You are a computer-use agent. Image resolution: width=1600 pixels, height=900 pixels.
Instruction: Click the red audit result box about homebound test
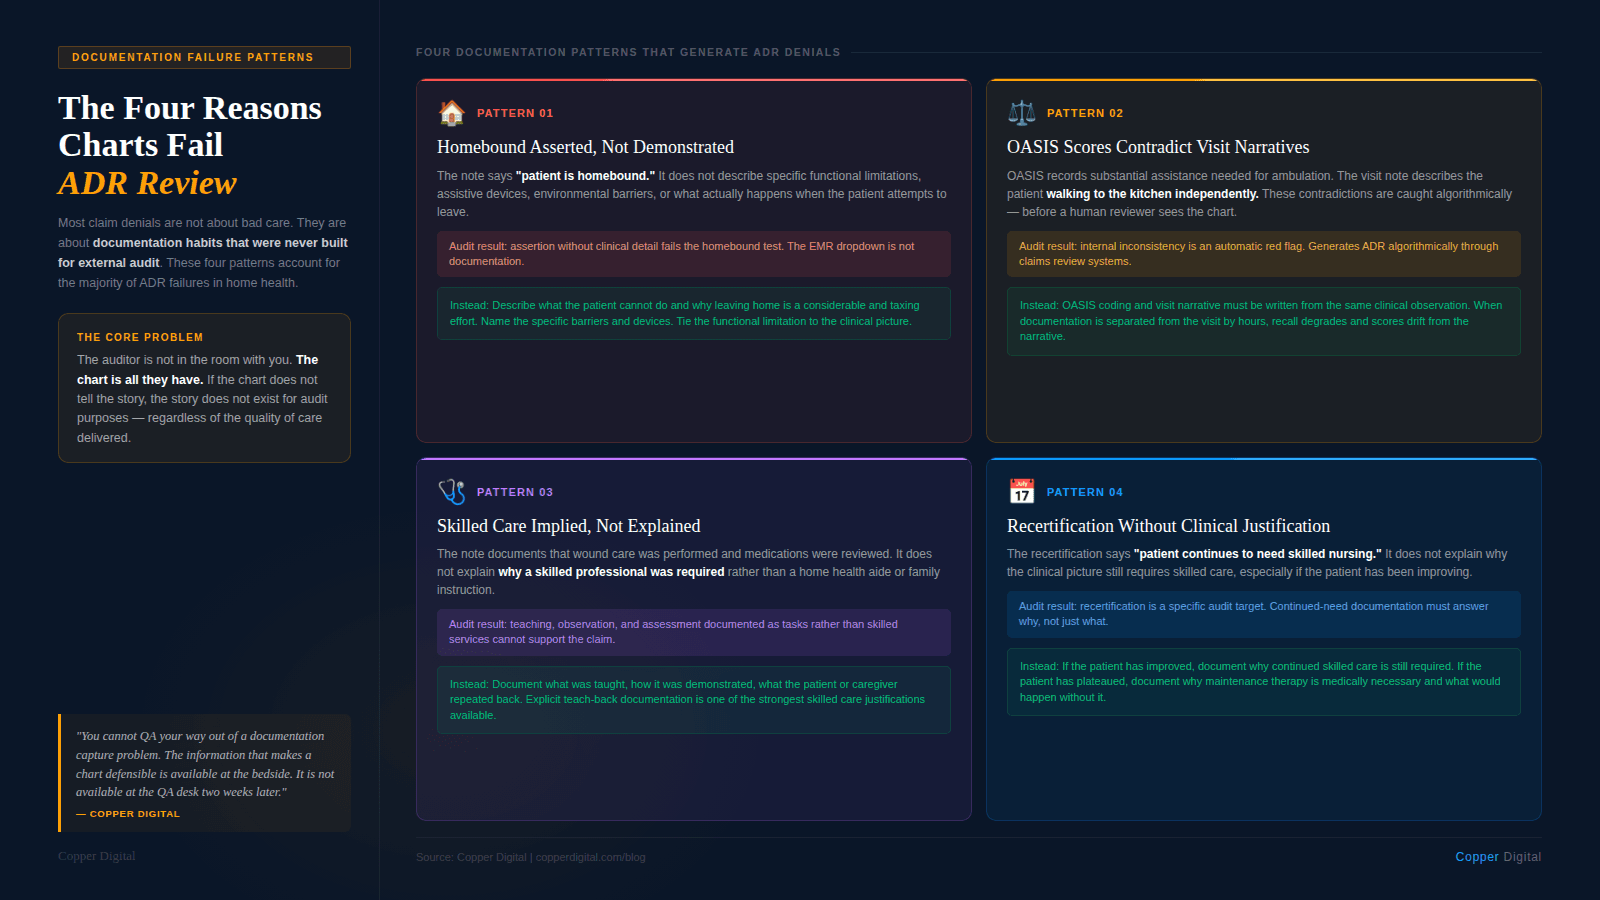click(x=694, y=254)
